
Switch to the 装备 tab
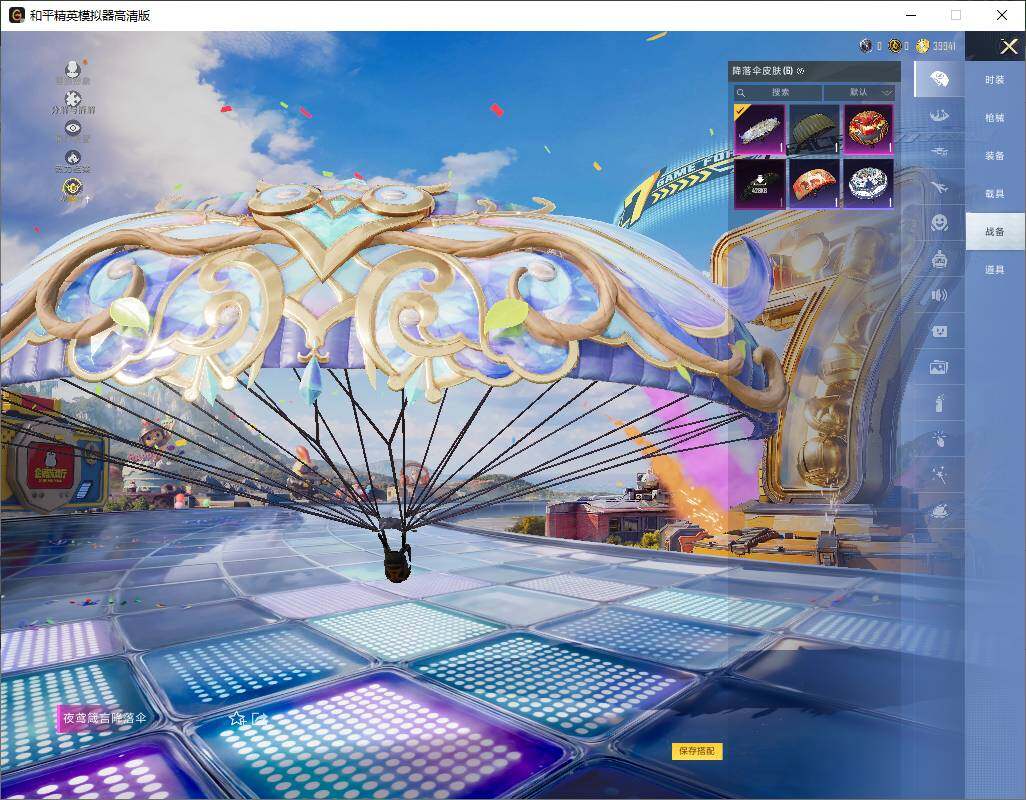tap(995, 156)
